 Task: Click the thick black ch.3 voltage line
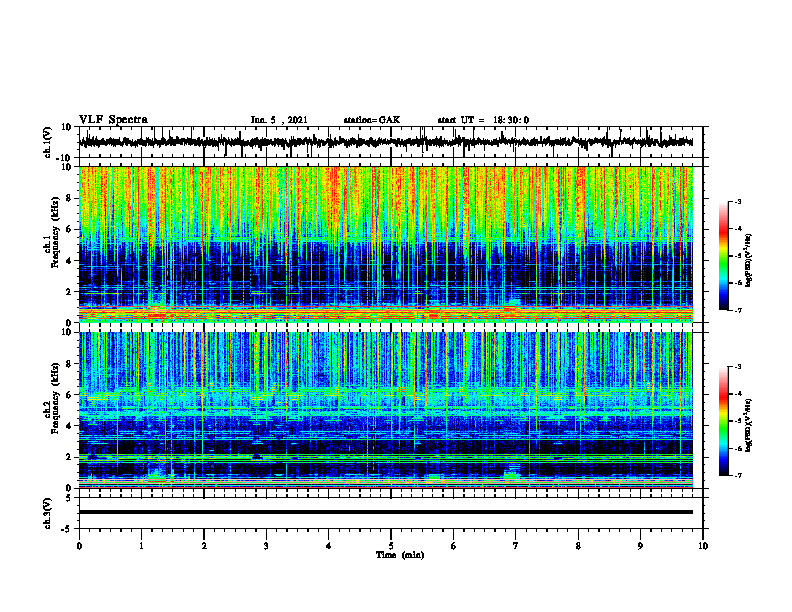385,512
